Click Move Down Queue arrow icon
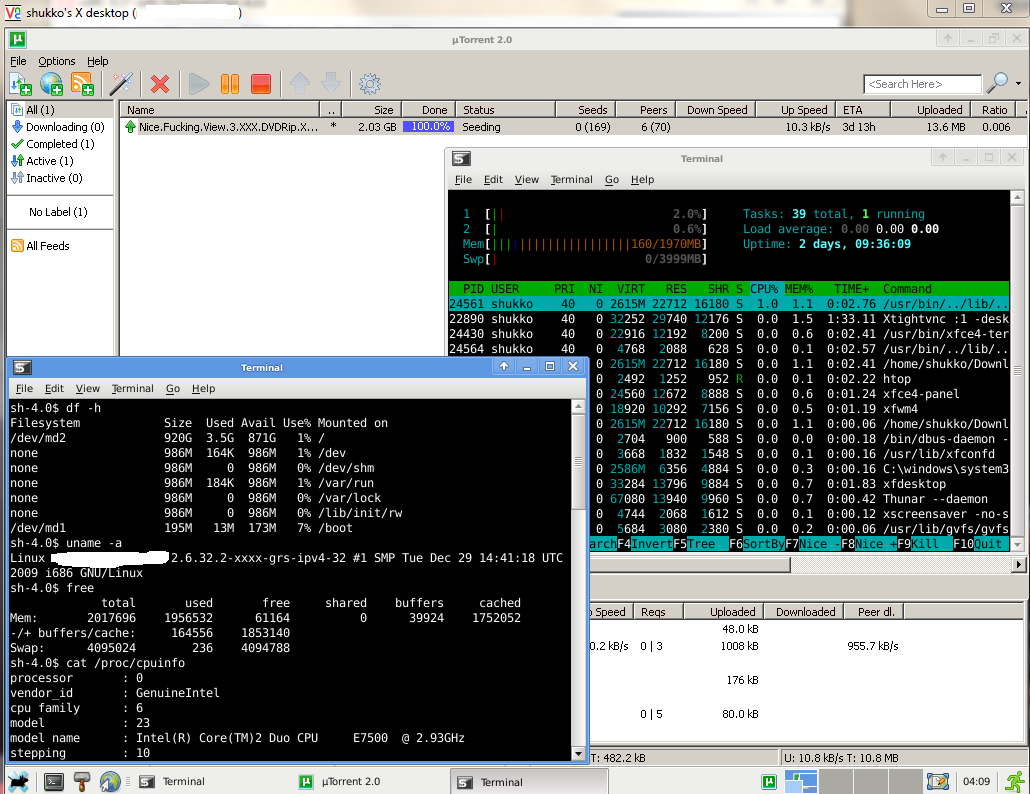 (x=330, y=83)
